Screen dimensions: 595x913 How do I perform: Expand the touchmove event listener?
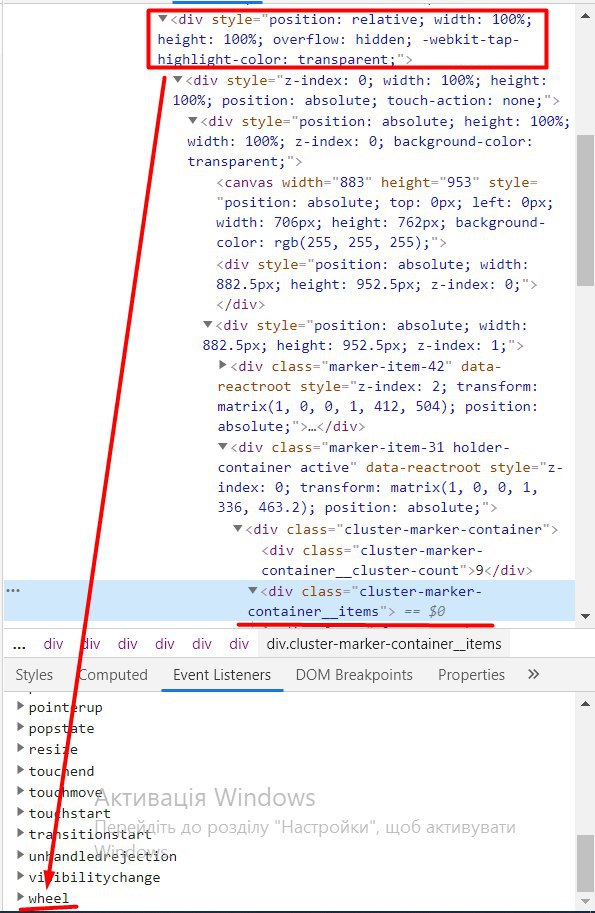tap(20, 791)
